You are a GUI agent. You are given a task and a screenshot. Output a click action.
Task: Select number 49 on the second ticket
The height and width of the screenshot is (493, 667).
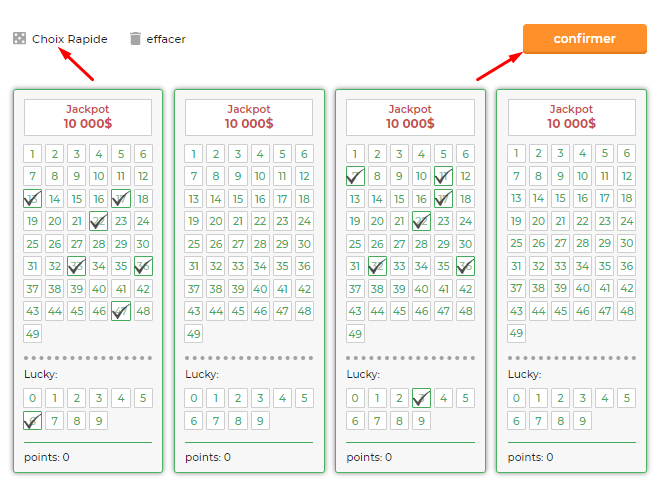pos(194,333)
